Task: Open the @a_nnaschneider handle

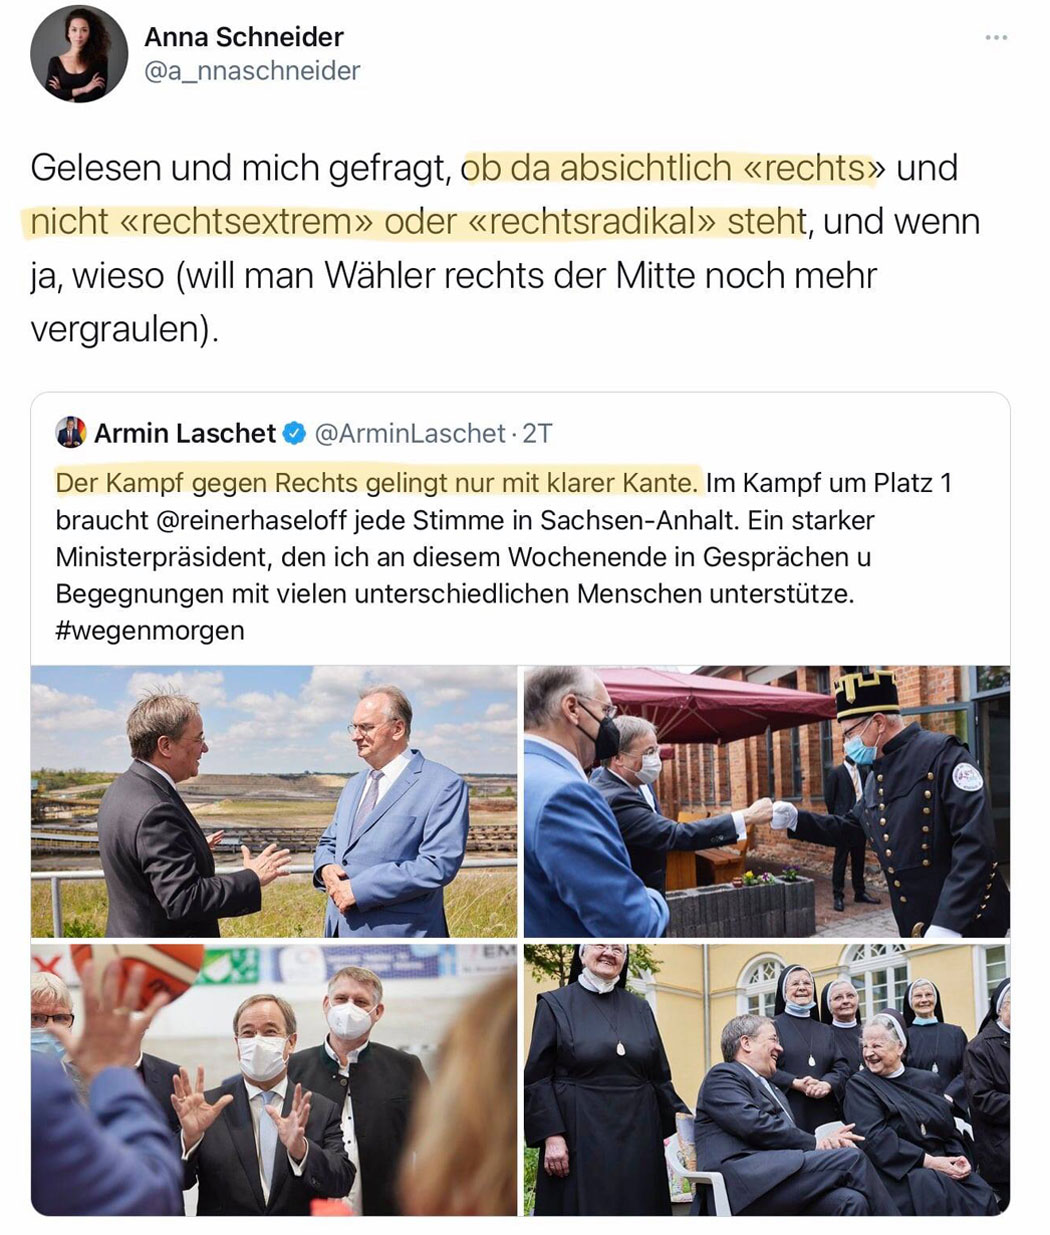Action: click(x=252, y=71)
